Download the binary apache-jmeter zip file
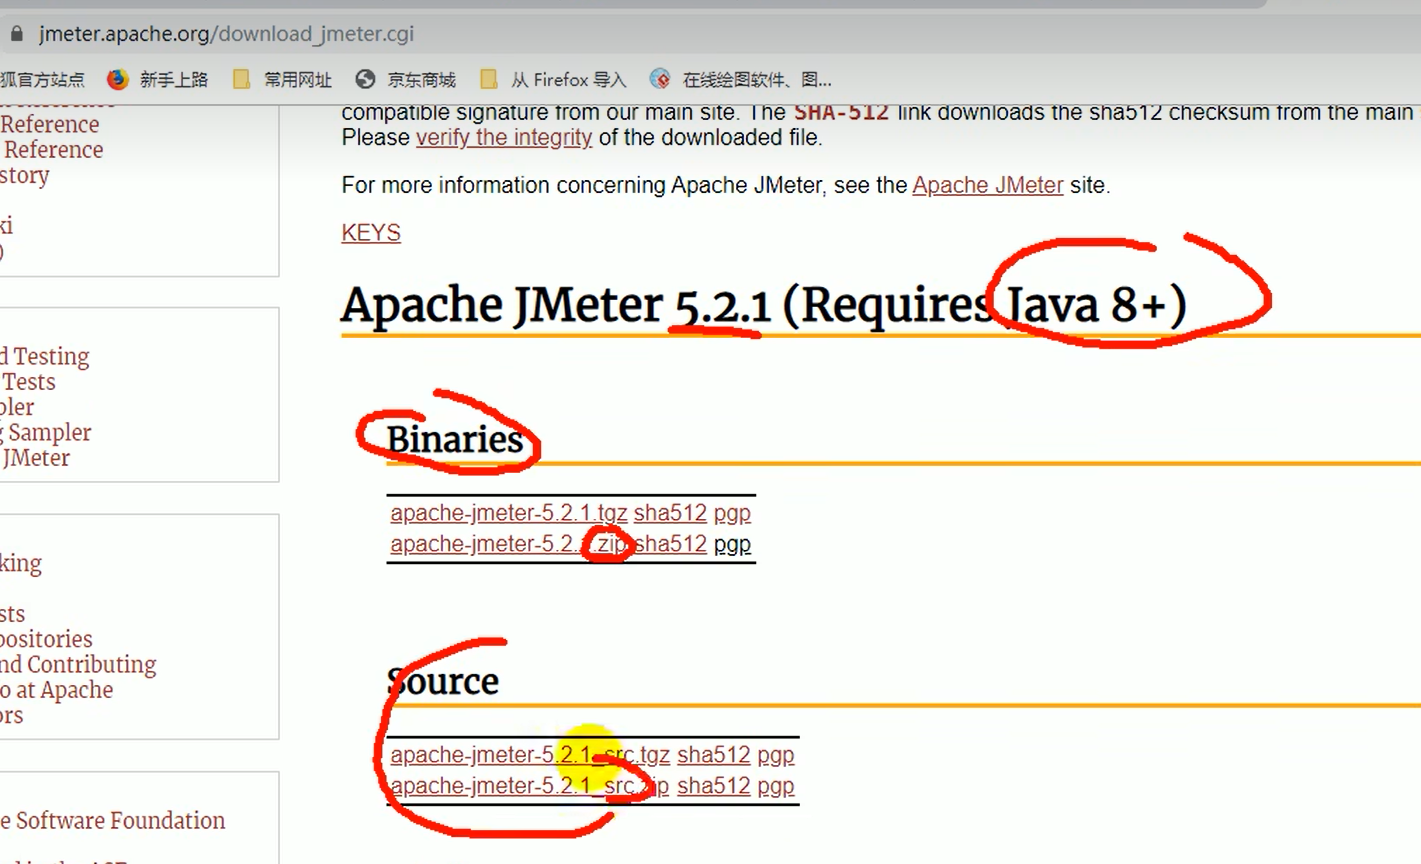 pos(509,544)
